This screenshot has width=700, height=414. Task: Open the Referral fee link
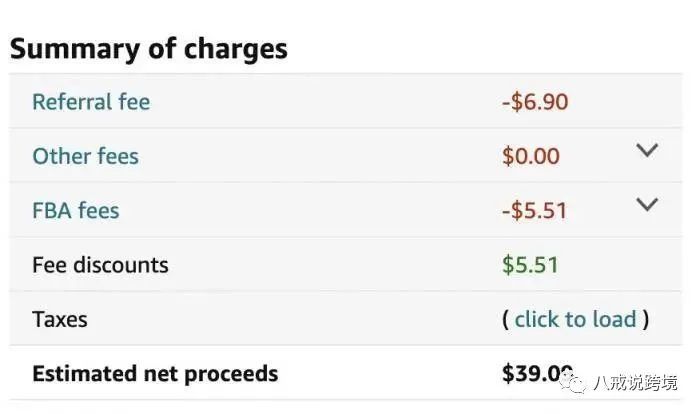click(x=91, y=102)
